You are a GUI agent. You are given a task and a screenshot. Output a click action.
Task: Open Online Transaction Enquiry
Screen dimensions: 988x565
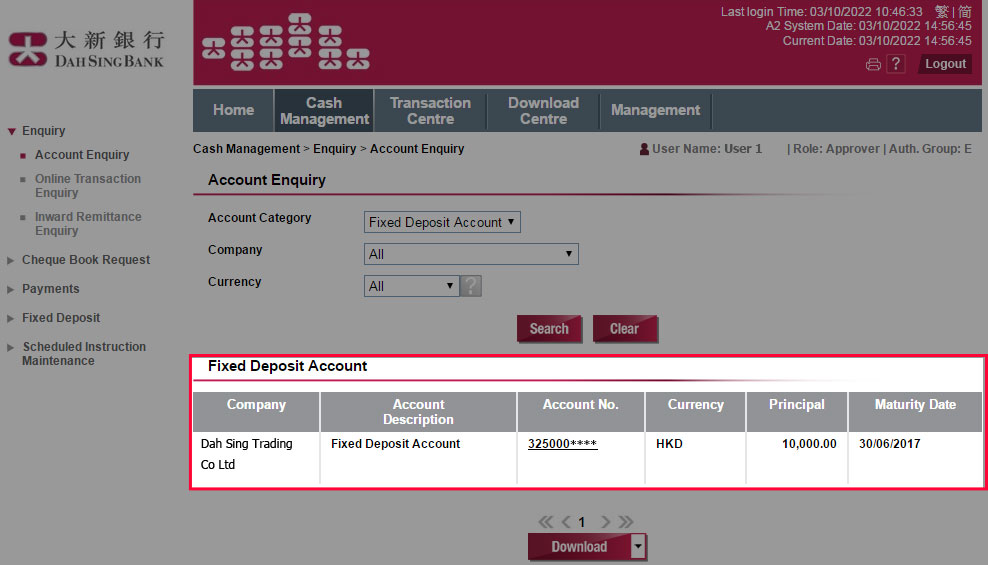point(88,186)
